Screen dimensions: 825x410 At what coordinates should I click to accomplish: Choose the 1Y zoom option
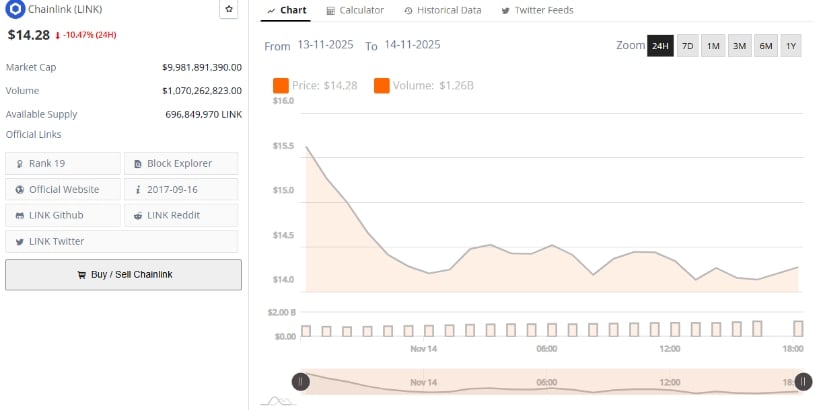[790, 46]
